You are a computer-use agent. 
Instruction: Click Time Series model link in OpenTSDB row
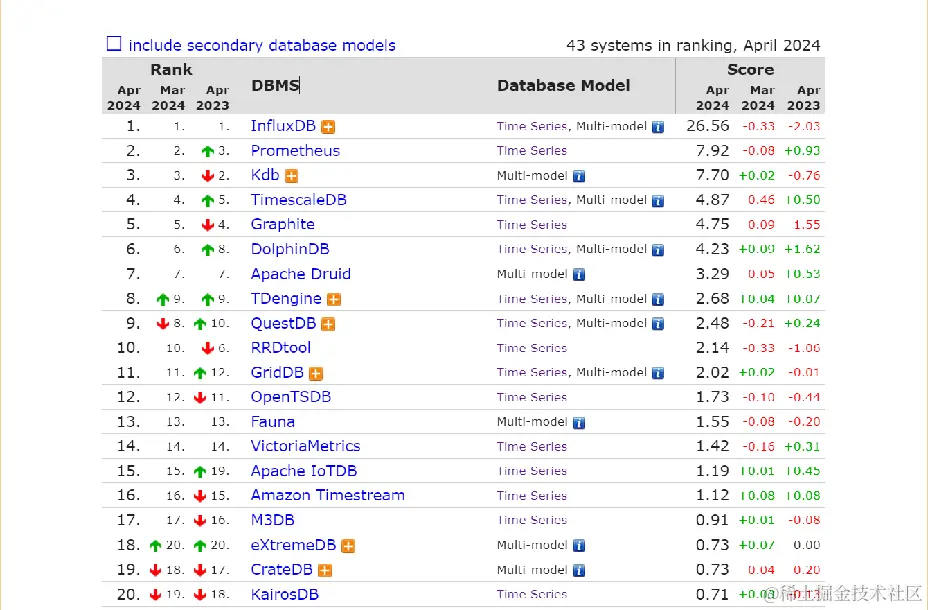(x=531, y=397)
